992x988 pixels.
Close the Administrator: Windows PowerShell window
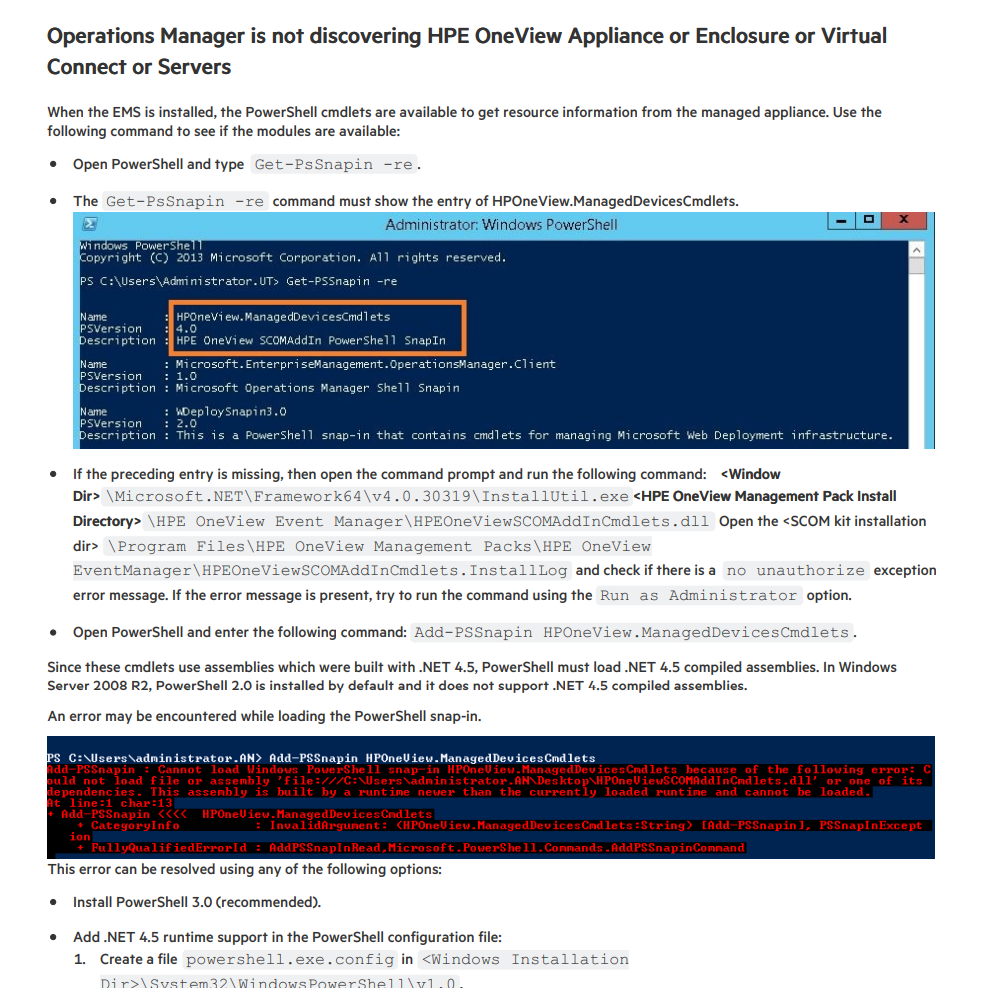click(x=904, y=220)
